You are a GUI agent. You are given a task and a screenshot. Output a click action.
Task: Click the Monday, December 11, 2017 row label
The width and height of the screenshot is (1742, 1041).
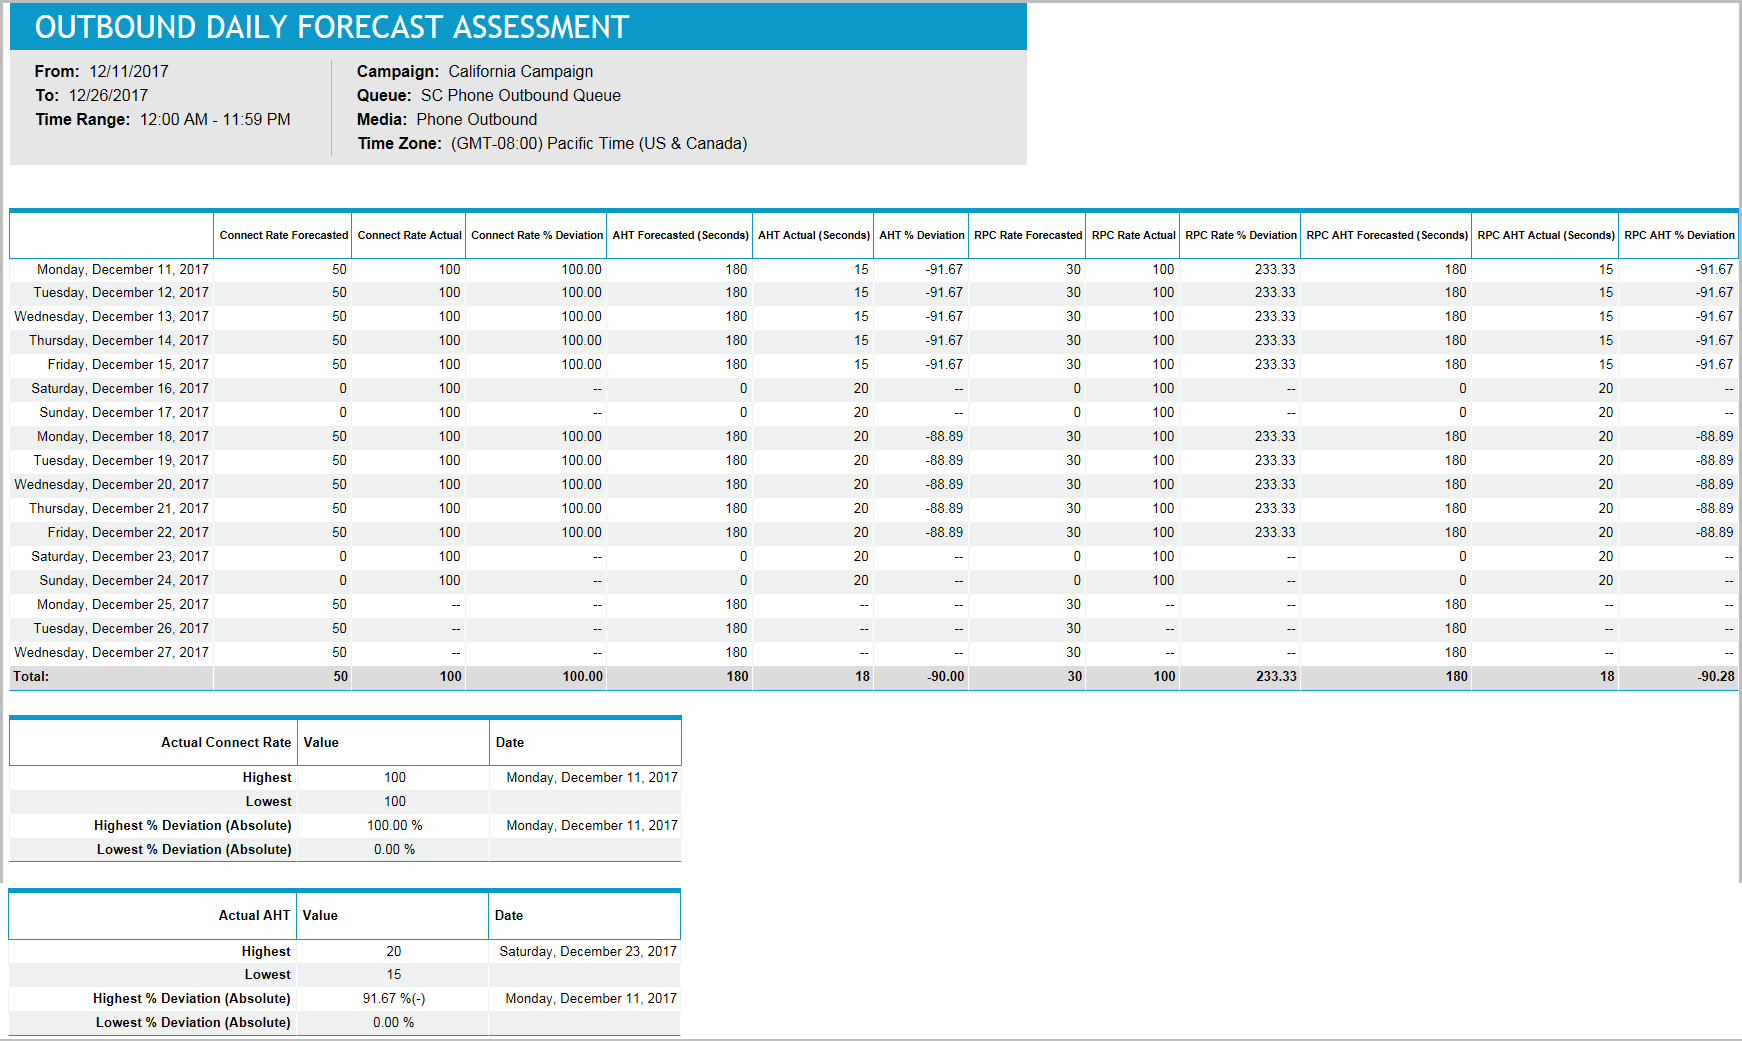tap(122, 268)
